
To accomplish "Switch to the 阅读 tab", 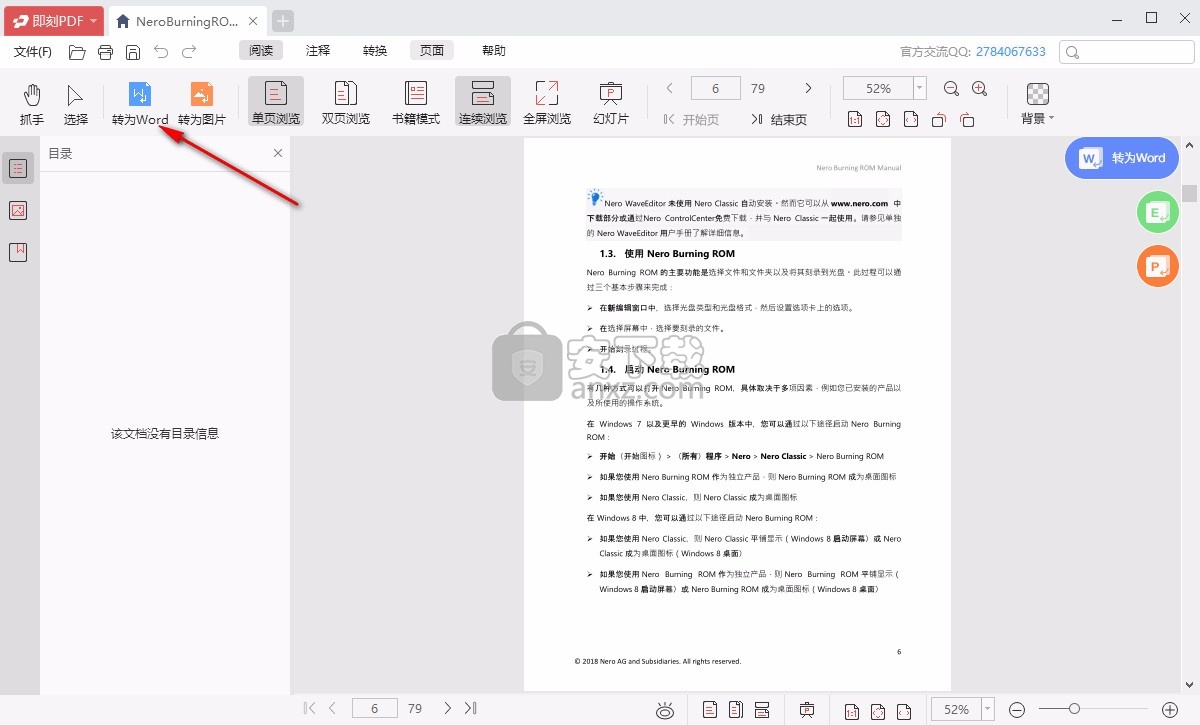I will [261, 51].
